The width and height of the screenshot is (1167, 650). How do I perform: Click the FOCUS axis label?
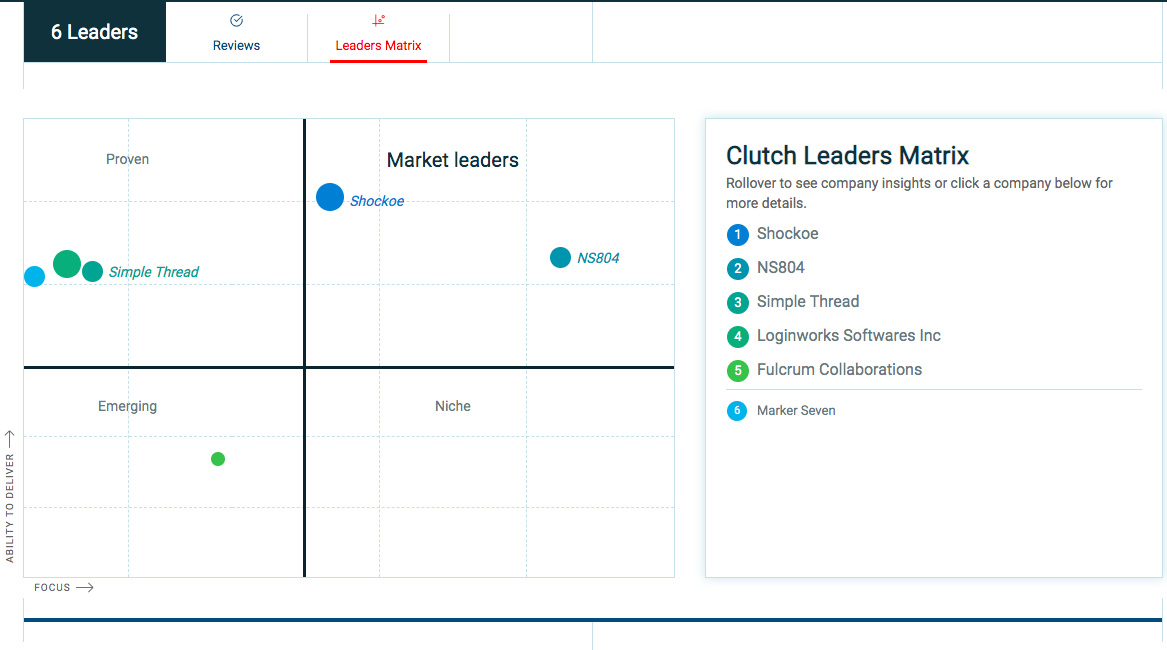point(52,587)
